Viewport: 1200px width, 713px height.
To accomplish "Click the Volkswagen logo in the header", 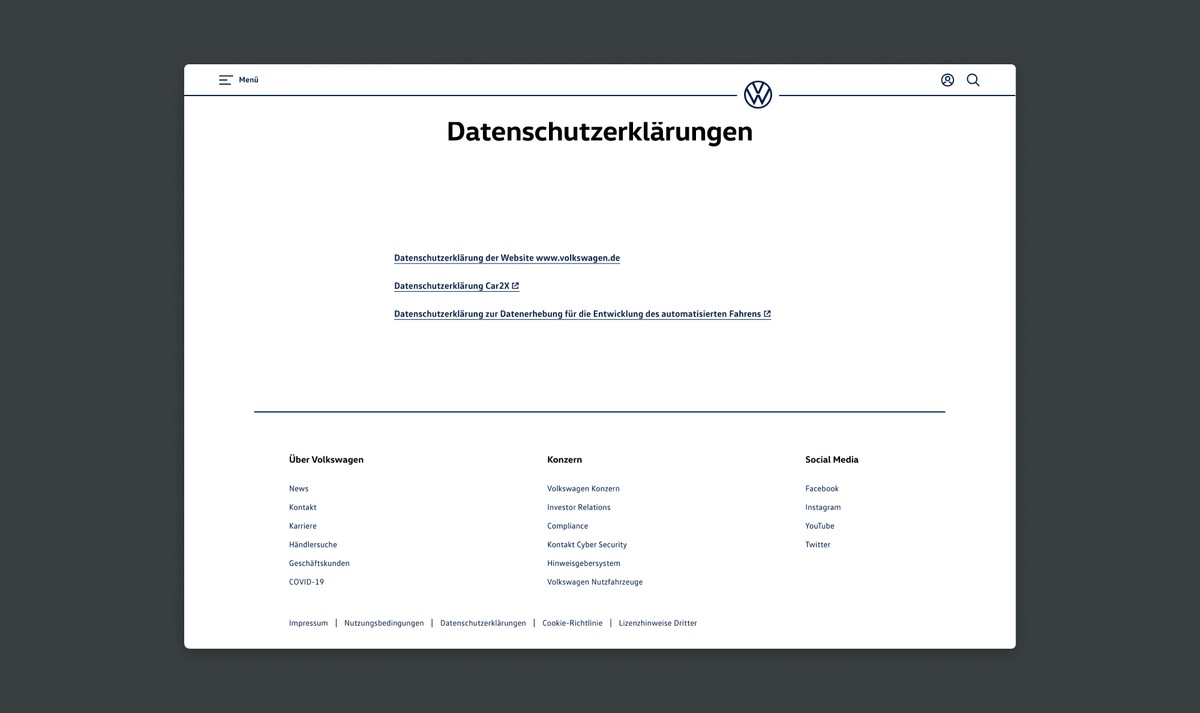I will [x=759, y=93].
